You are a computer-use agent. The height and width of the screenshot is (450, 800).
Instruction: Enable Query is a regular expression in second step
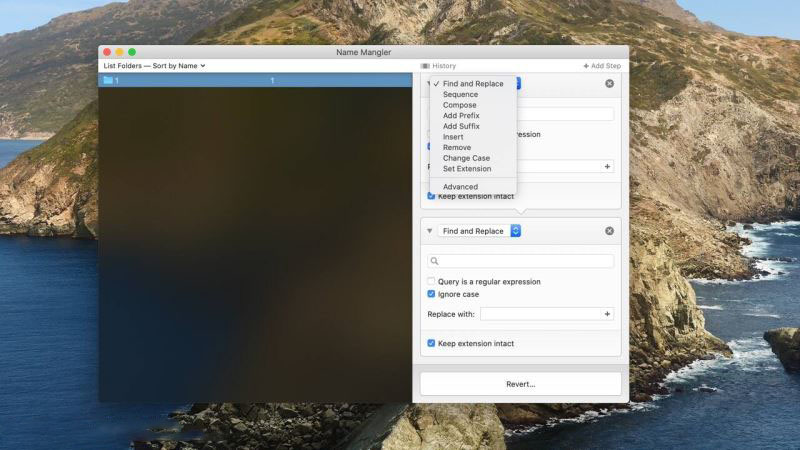pyautogui.click(x=431, y=282)
